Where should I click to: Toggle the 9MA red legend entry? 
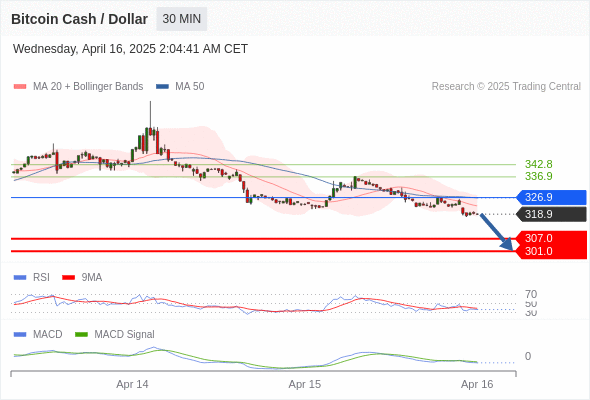[x=82, y=277]
